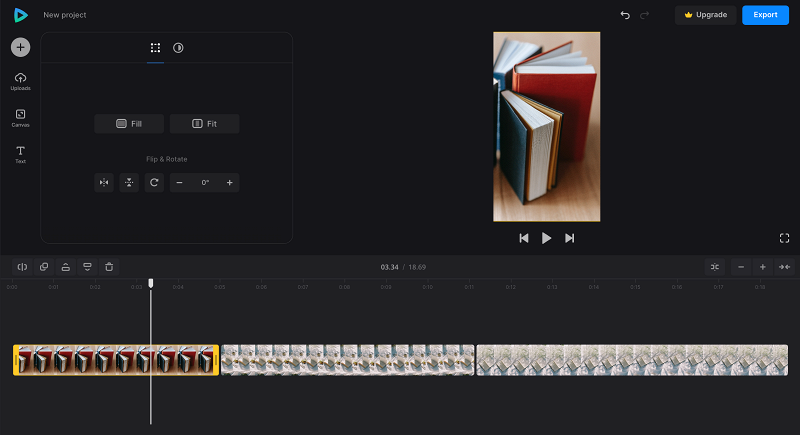The width and height of the screenshot is (800, 435).
Task: Increase rotation angle with plus
Action: tap(230, 183)
